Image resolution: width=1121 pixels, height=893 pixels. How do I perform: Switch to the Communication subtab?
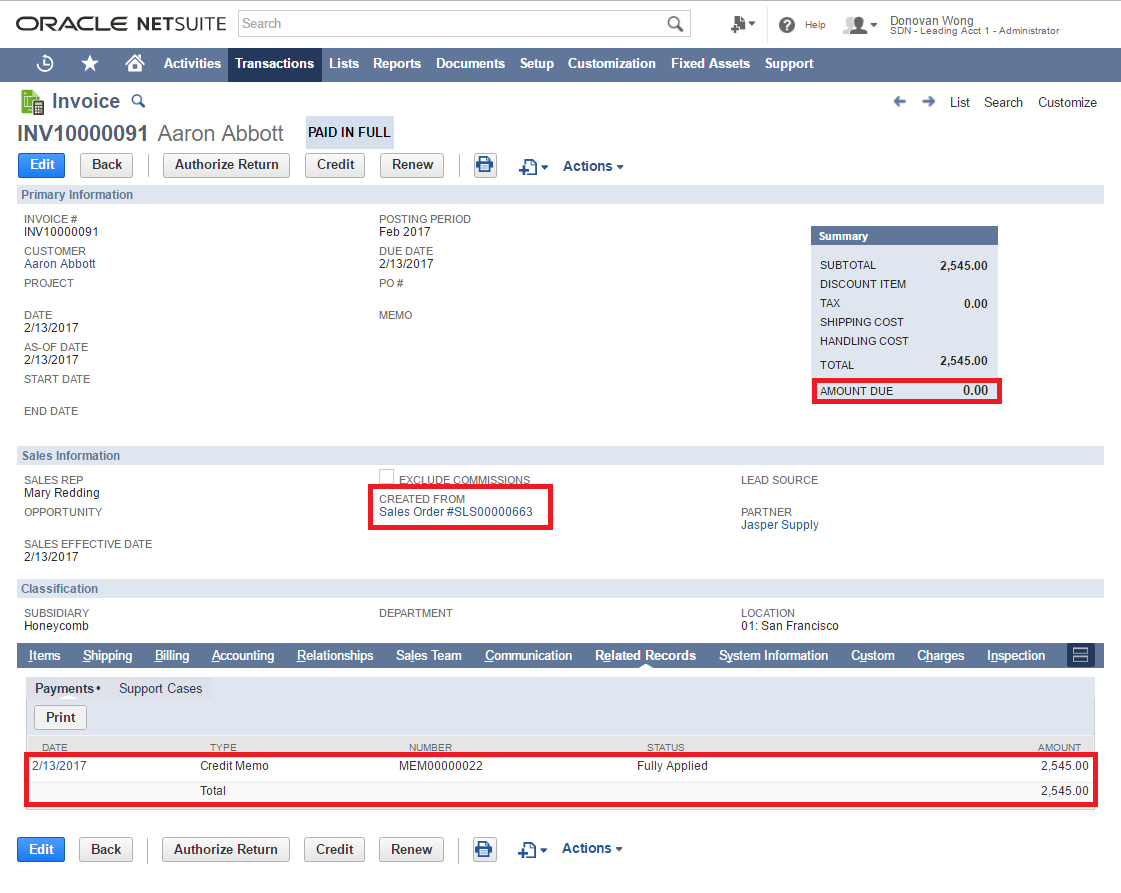[528, 656]
